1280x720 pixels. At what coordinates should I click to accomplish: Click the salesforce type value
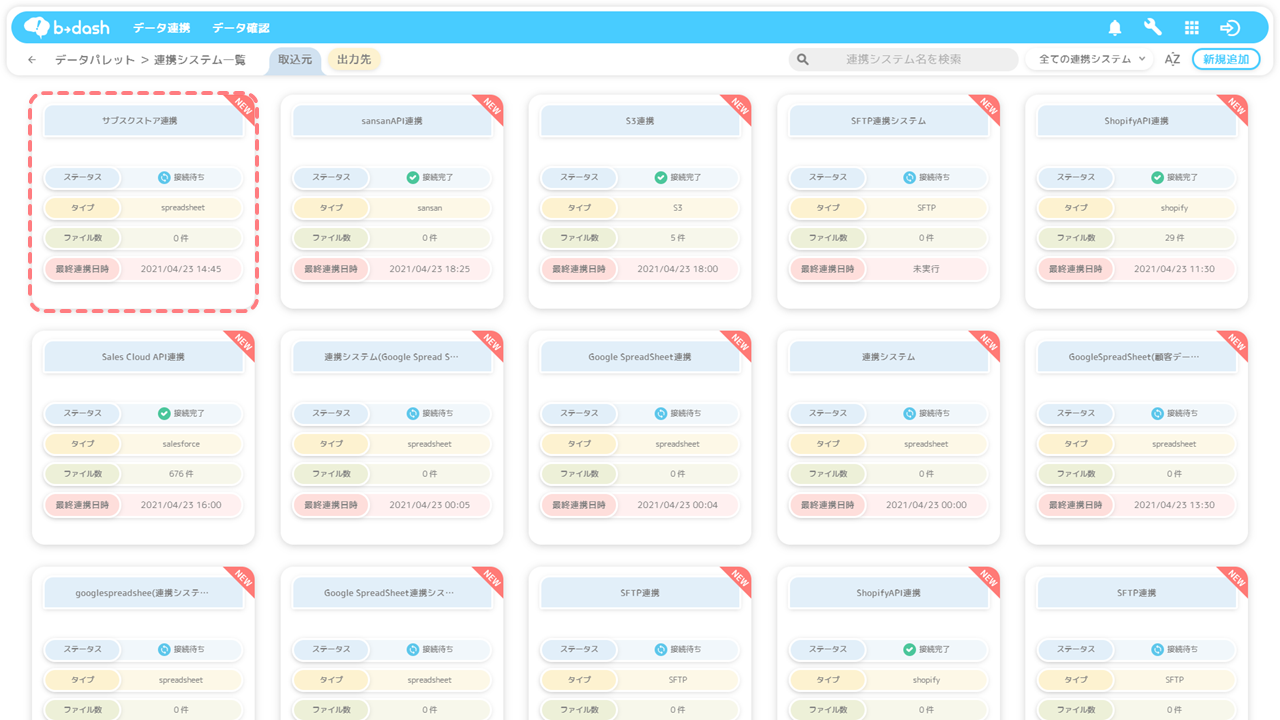[x=181, y=444]
